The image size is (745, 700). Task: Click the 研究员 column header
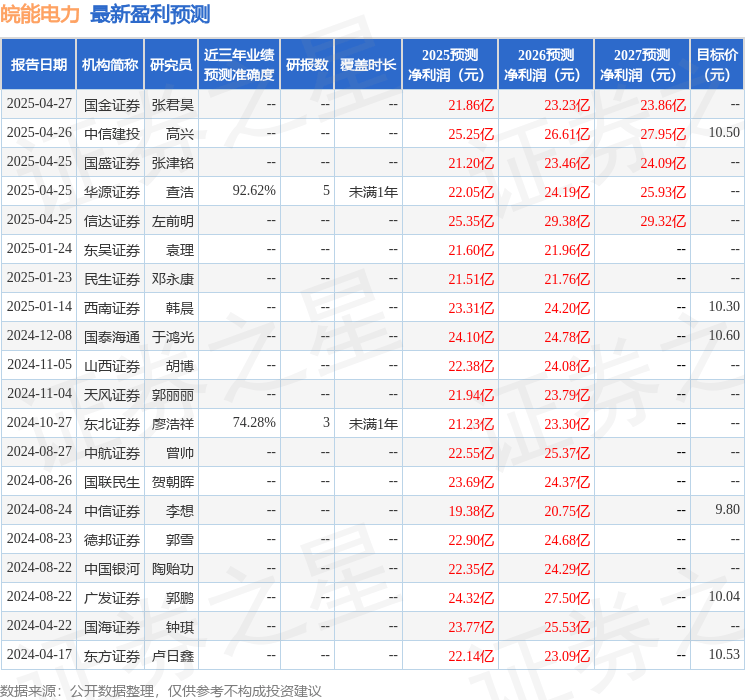(x=171, y=65)
